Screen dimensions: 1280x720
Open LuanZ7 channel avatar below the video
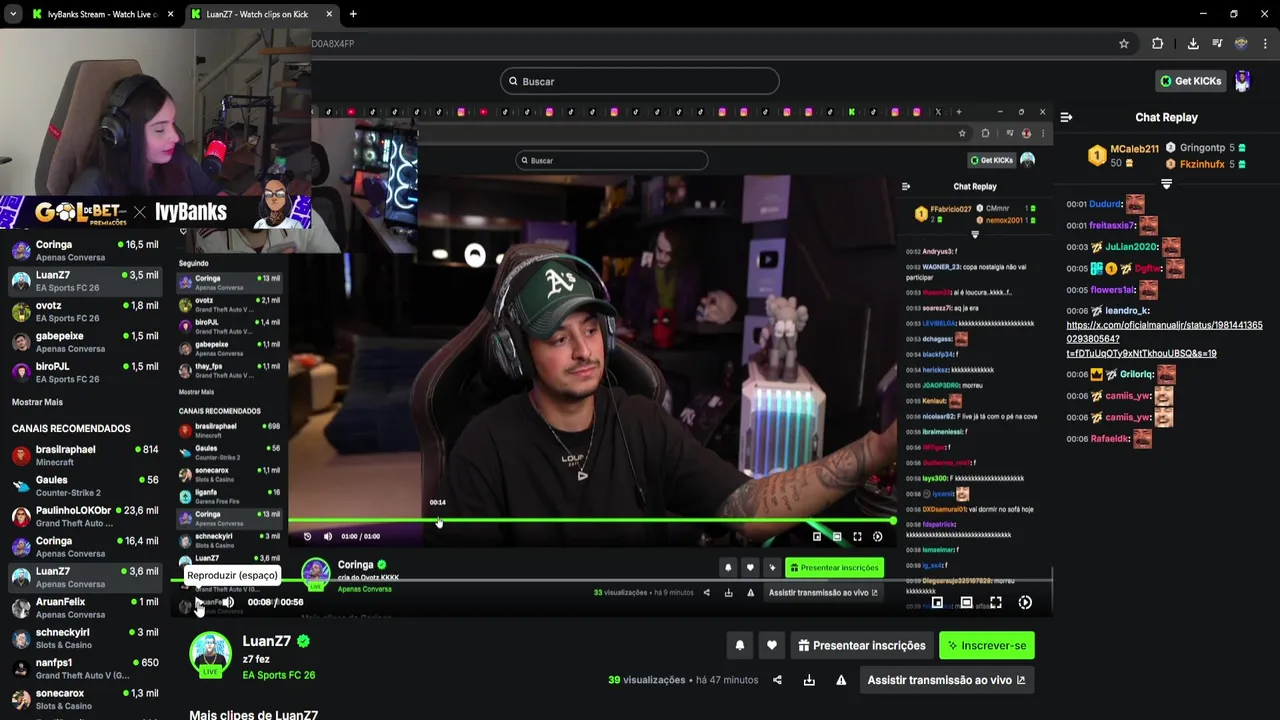coord(210,655)
